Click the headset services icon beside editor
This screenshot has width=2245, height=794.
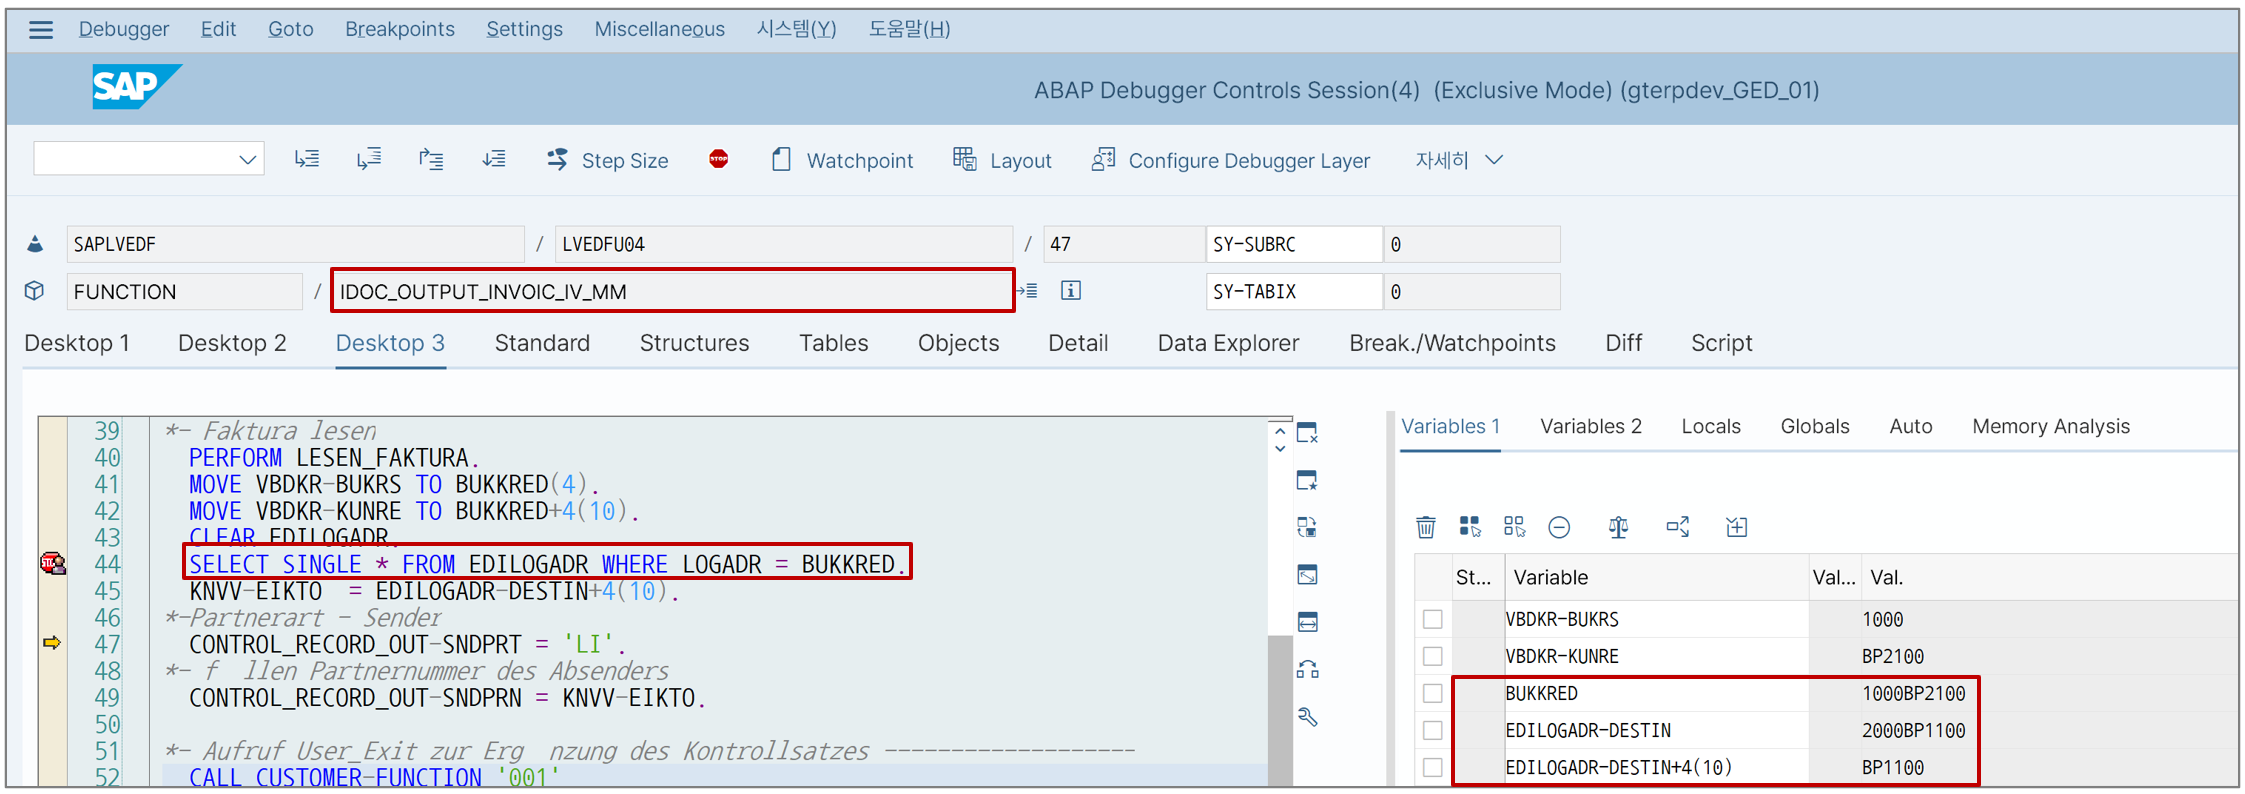click(x=1307, y=669)
